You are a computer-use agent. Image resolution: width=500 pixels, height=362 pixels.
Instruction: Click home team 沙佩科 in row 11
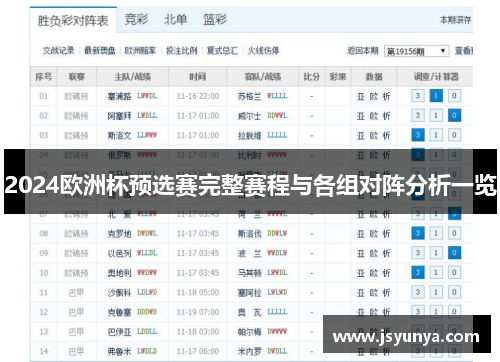(119, 293)
